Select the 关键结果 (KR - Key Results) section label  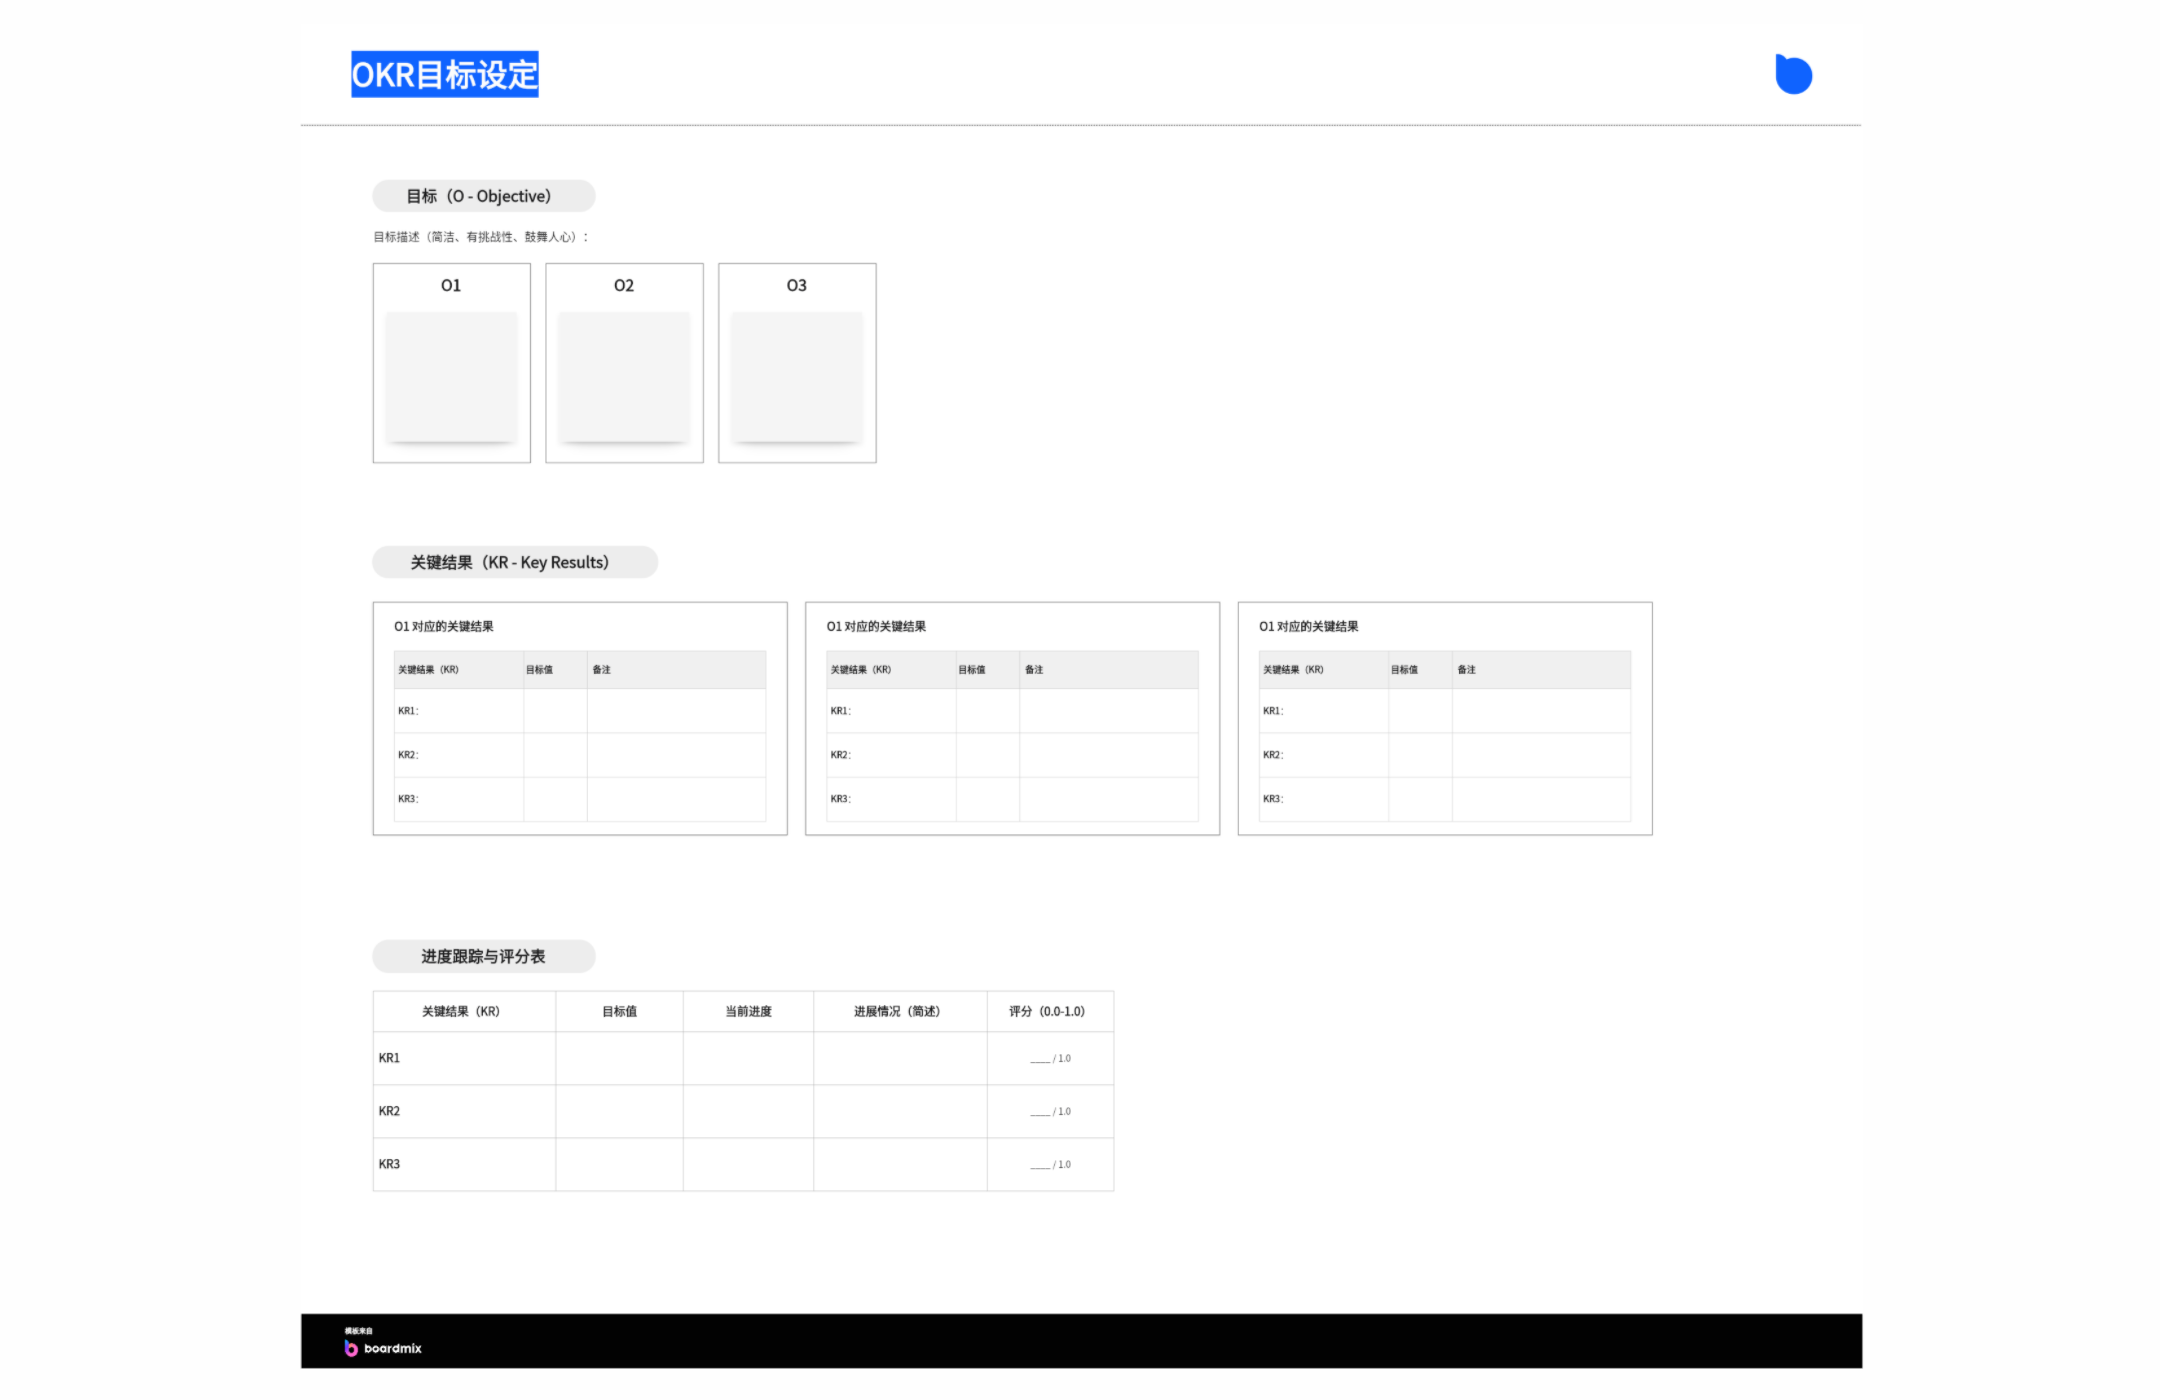coord(515,562)
